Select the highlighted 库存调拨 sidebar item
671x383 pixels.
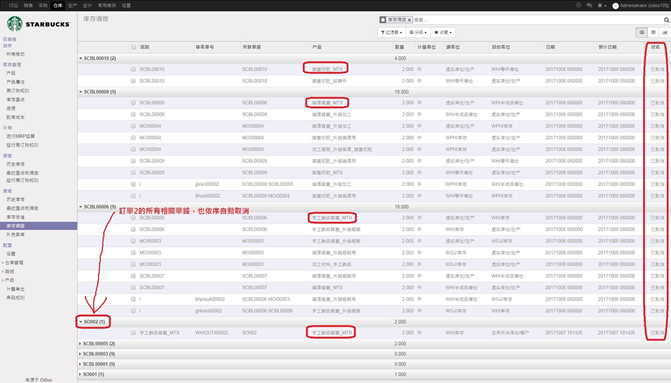(39, 226)
